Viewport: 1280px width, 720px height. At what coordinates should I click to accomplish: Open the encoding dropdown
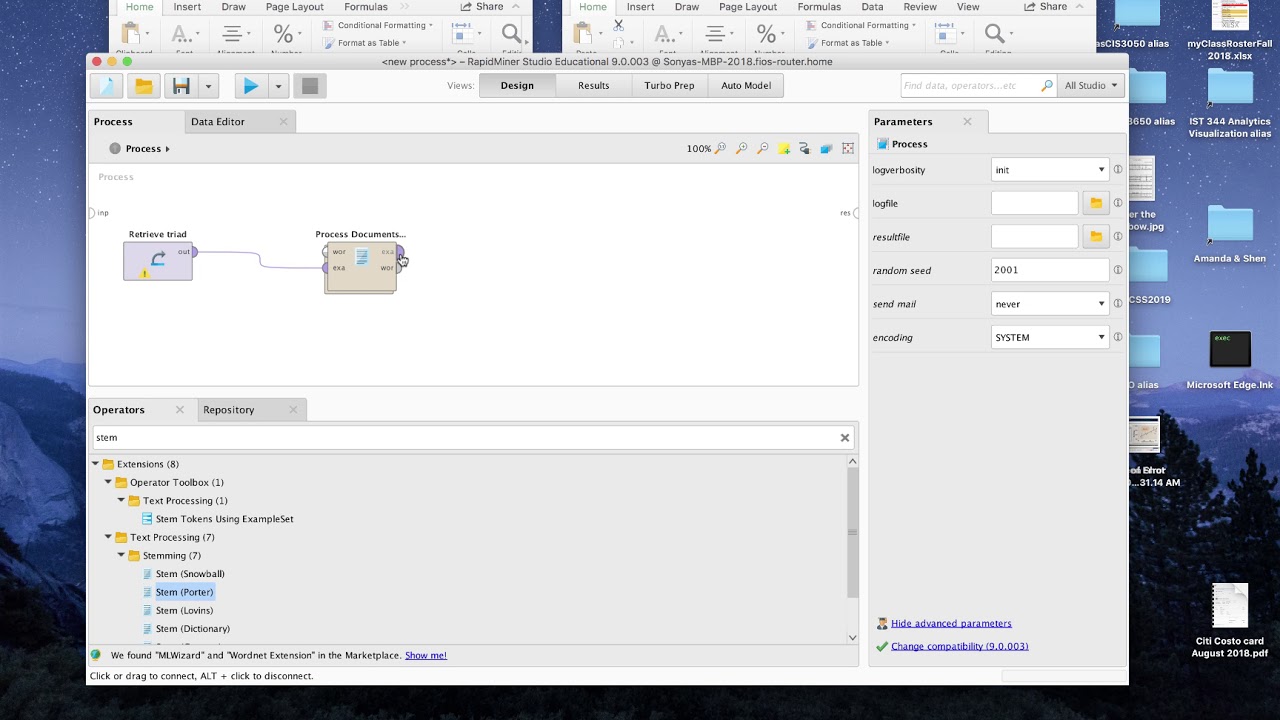click(1049, 337)
